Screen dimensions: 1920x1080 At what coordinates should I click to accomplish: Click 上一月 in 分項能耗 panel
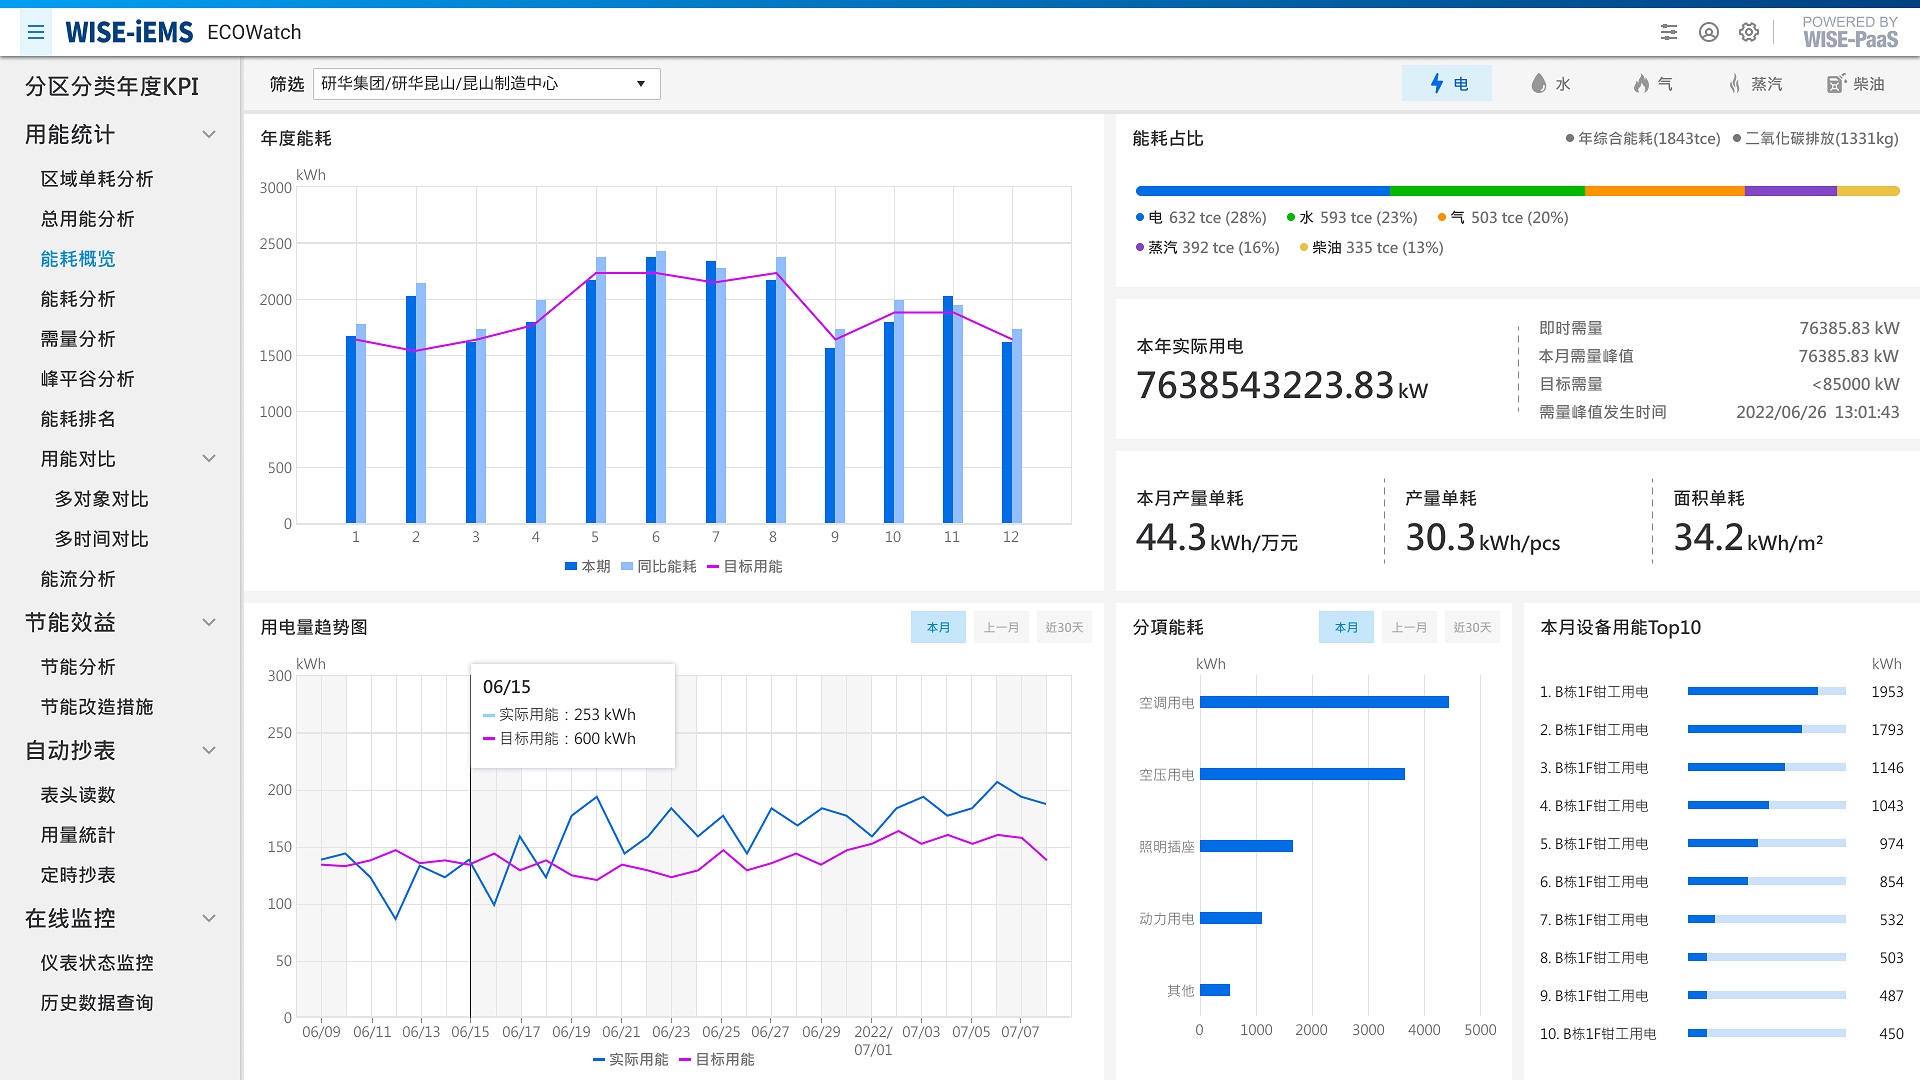tap(1409, 627)
